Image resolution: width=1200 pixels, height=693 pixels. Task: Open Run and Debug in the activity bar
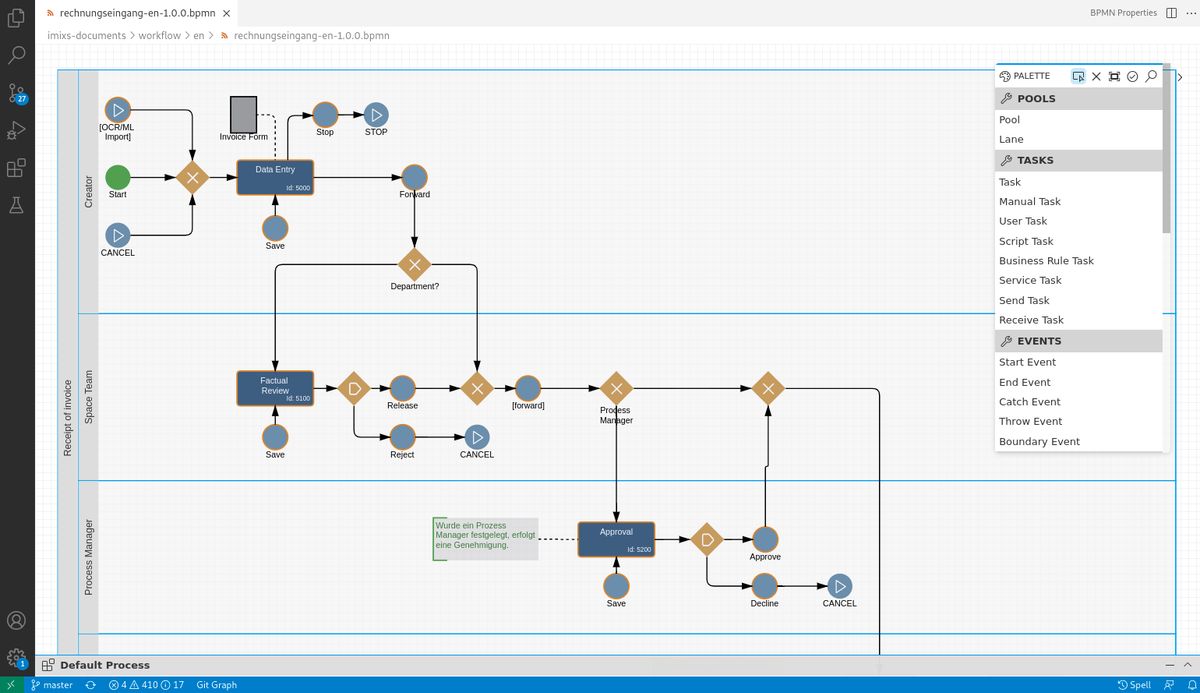point(14,130)
